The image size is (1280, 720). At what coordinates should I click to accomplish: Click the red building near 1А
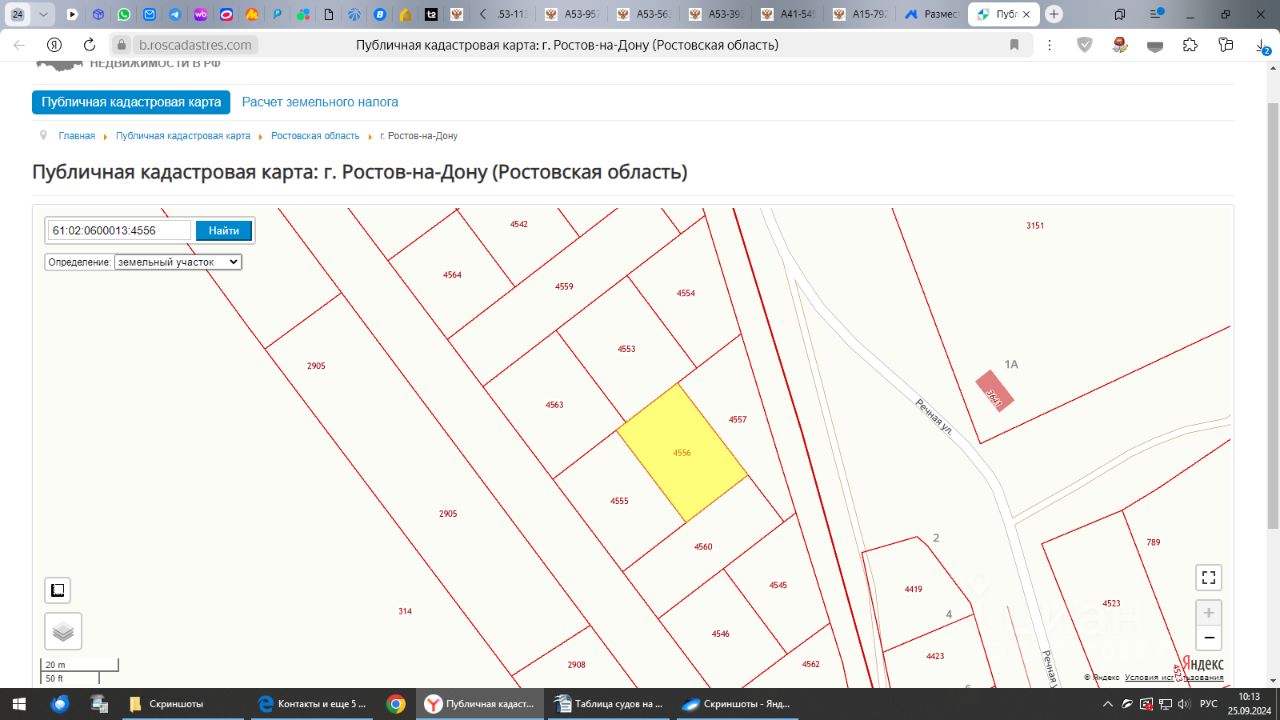click(x=995, y=391)
